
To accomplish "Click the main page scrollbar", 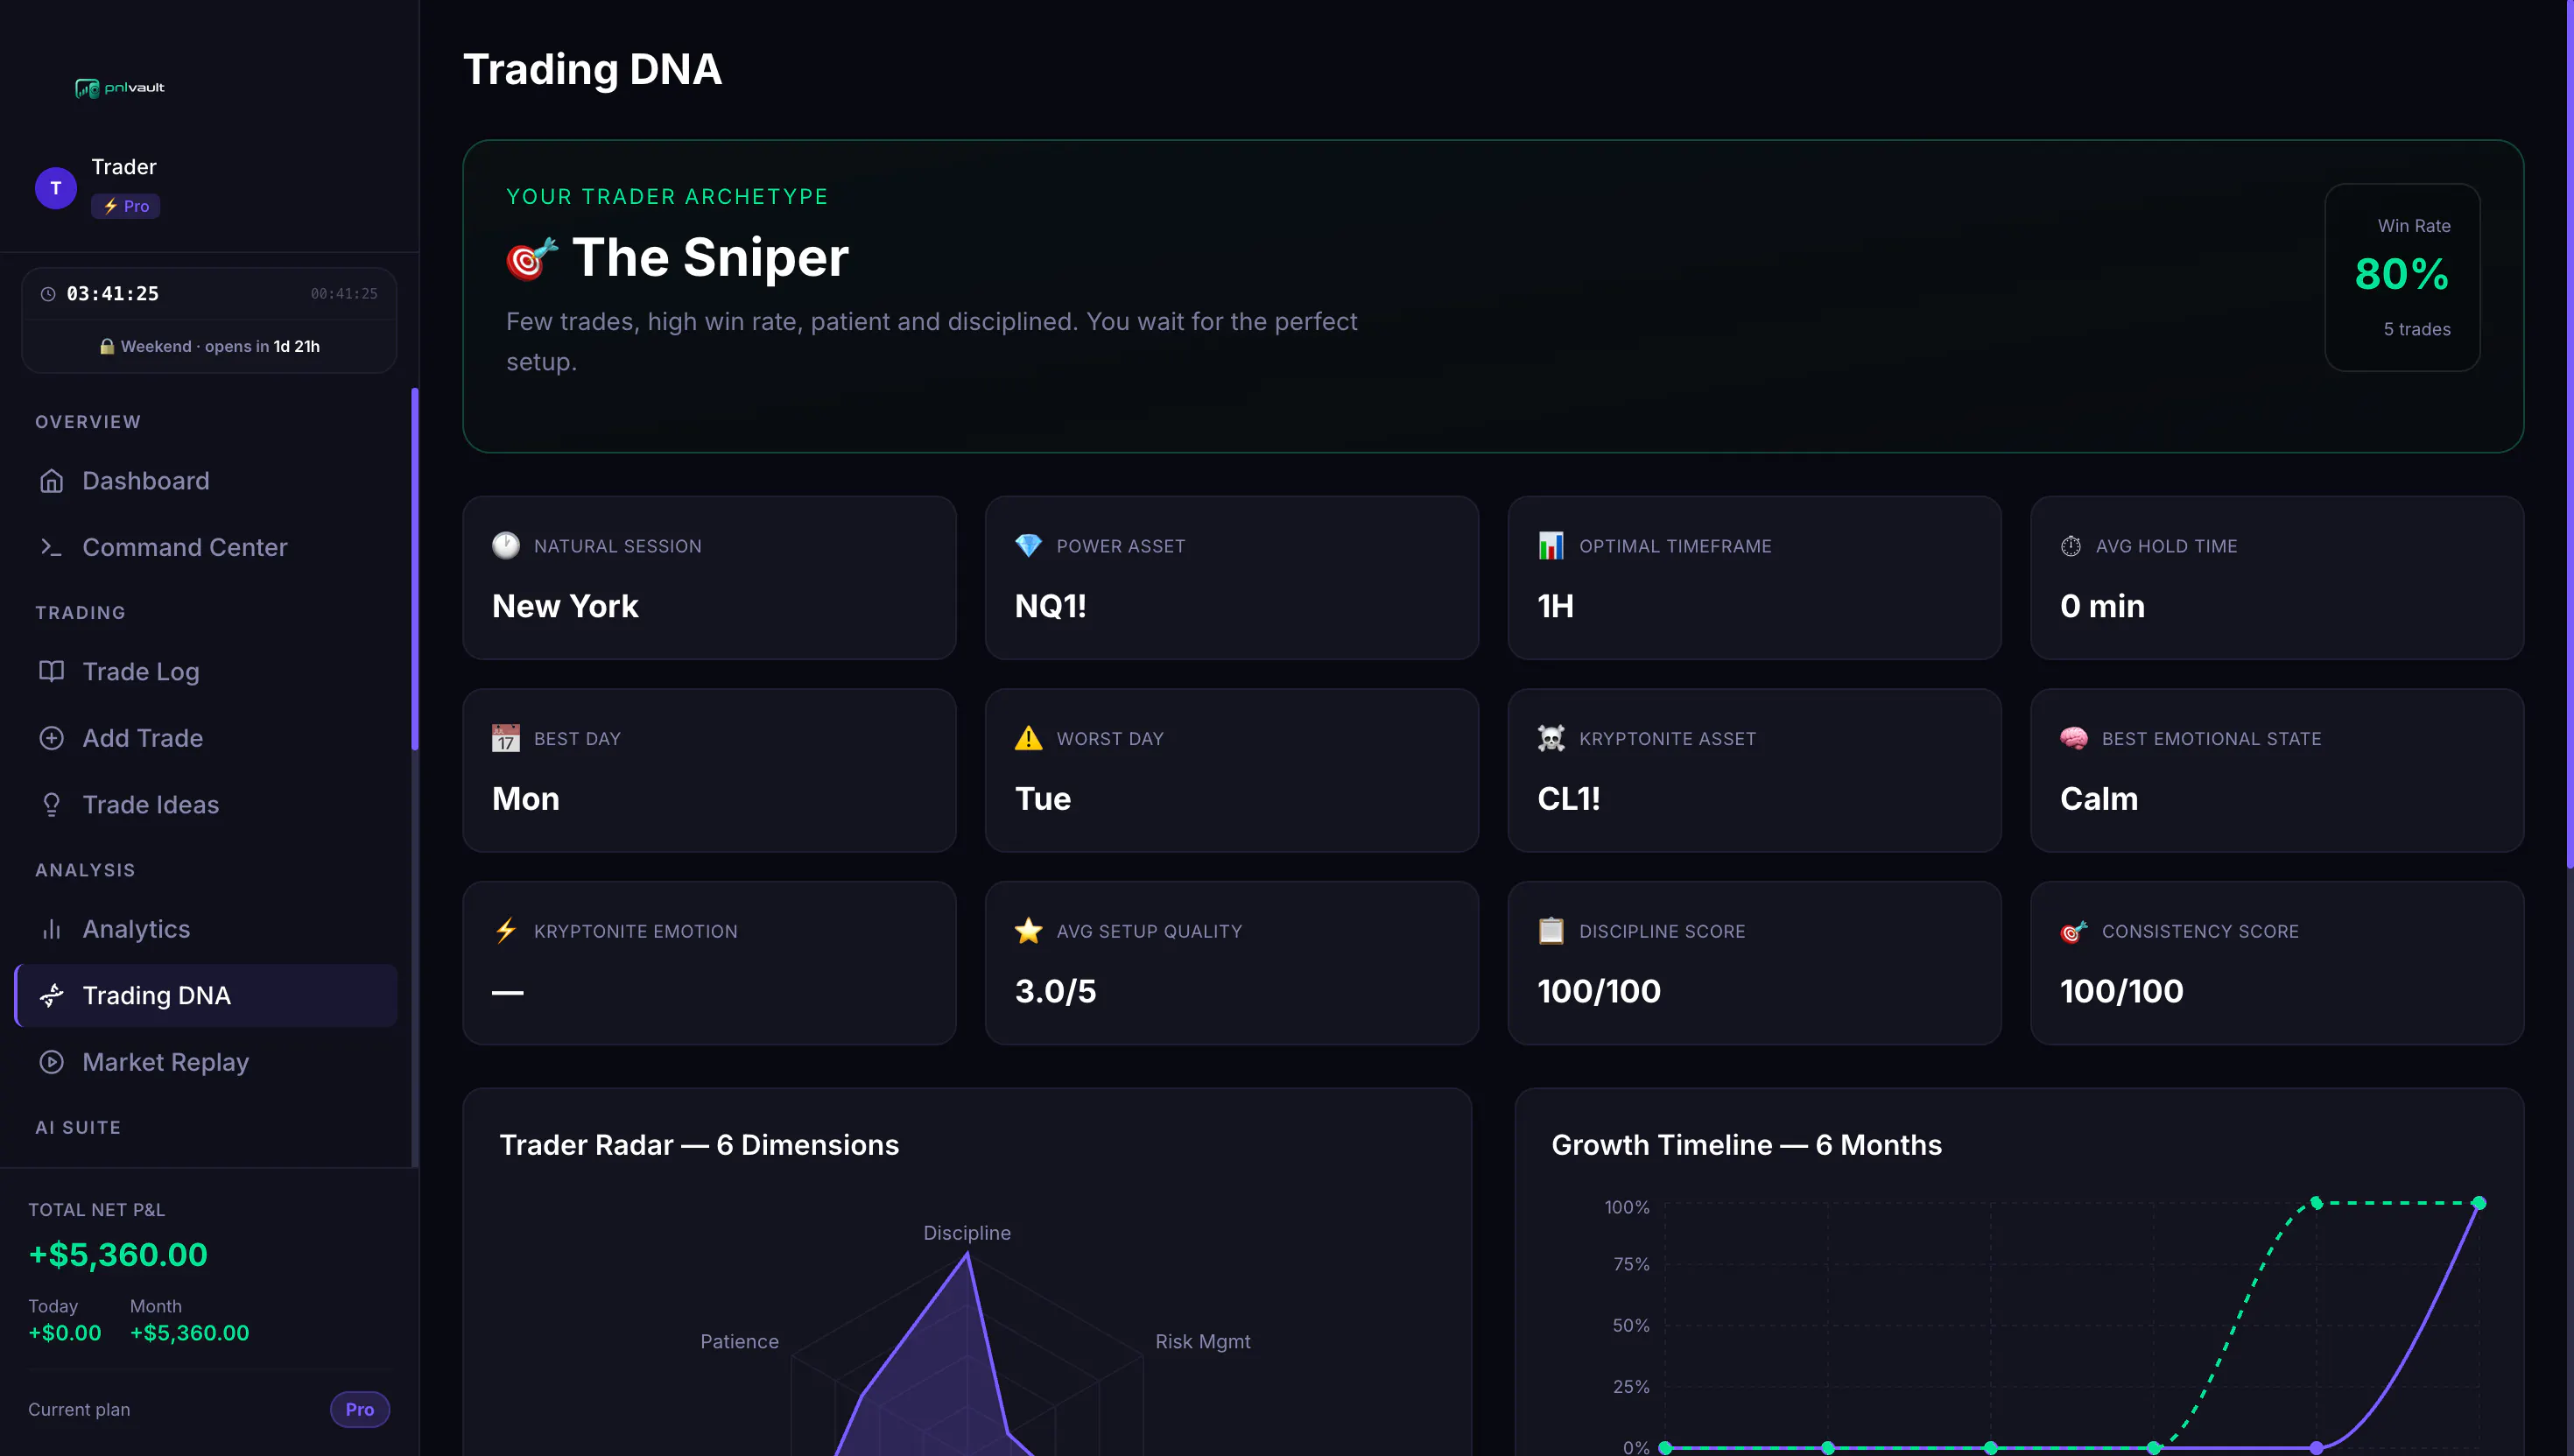I will [2569, 434].
